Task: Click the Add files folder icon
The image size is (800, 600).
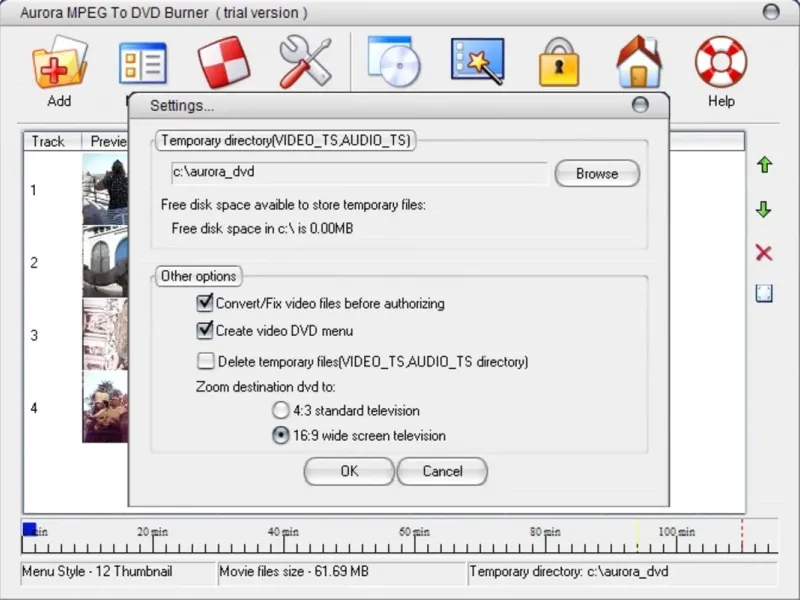Action: coord(59,62)
